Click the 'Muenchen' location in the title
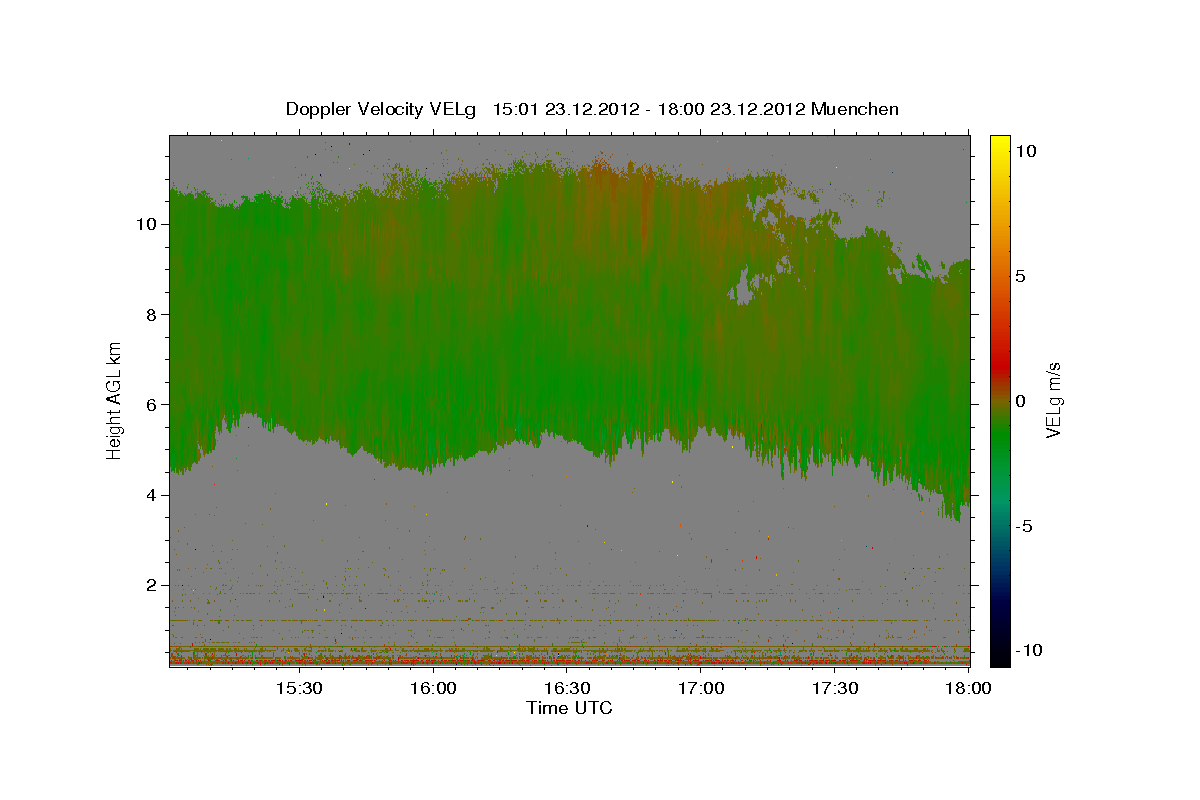Image resolution: width=1200 pixels, height=800 pixels. [856, 109]
